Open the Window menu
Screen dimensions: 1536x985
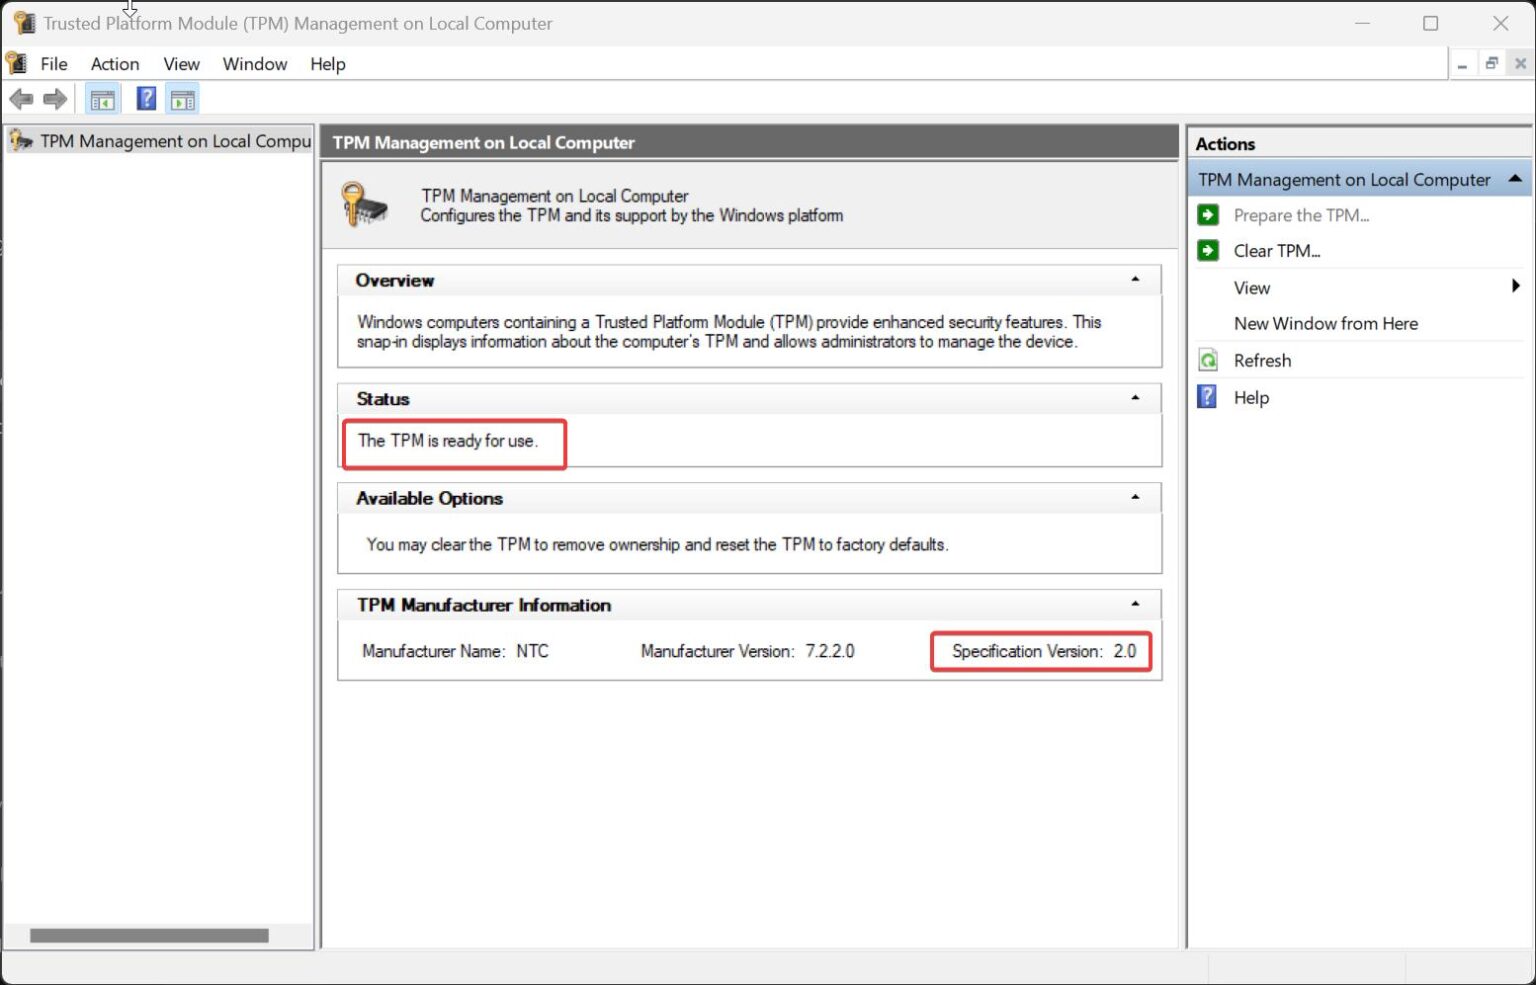coord(254,64)
